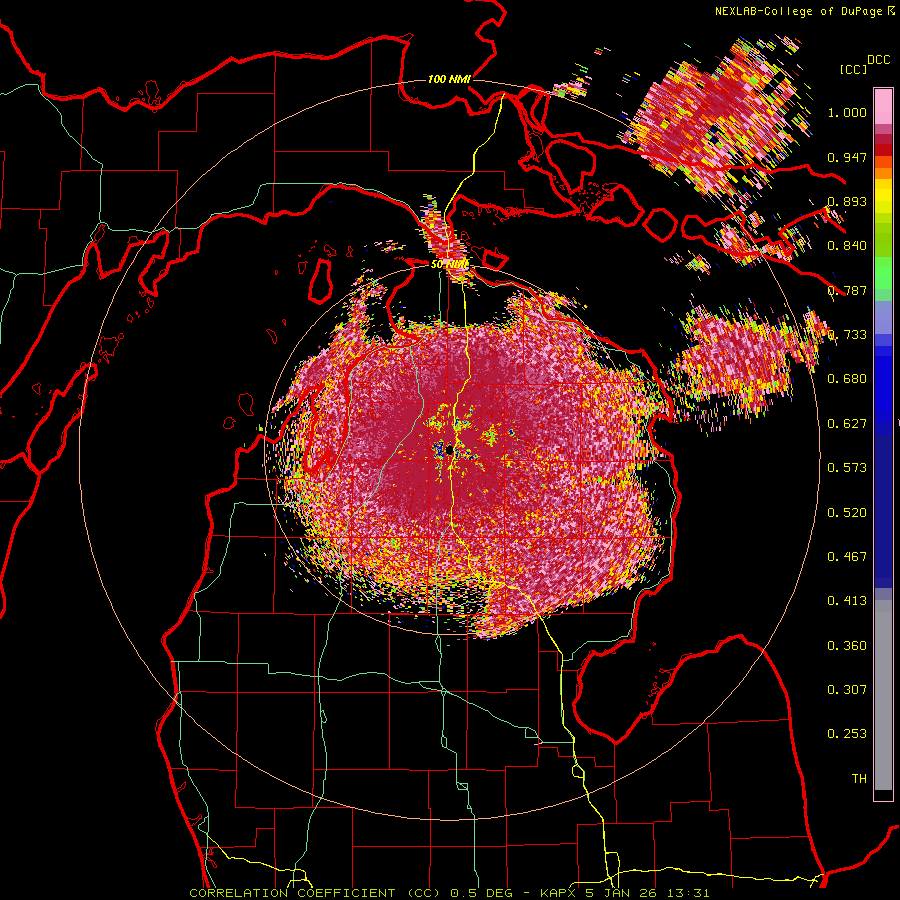Click the TH label on the legend

point(859,779)
